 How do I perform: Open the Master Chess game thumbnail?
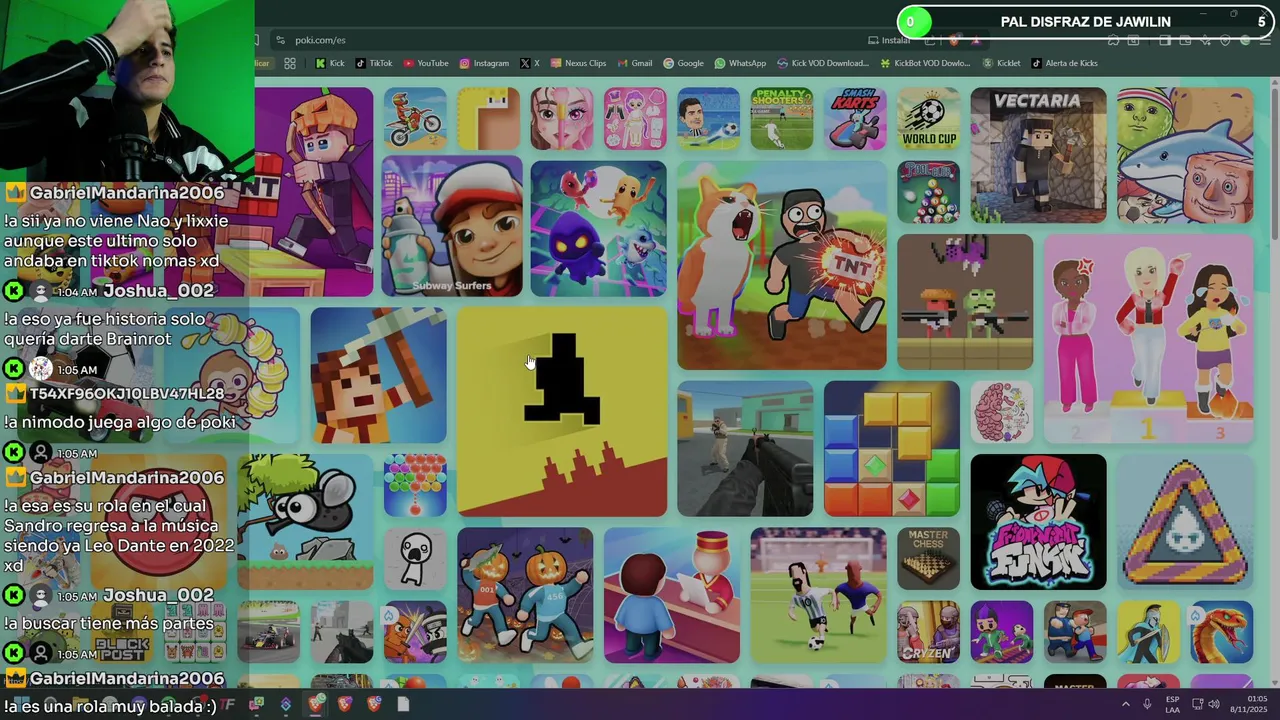pyautogui.click(x=928, y=559)
